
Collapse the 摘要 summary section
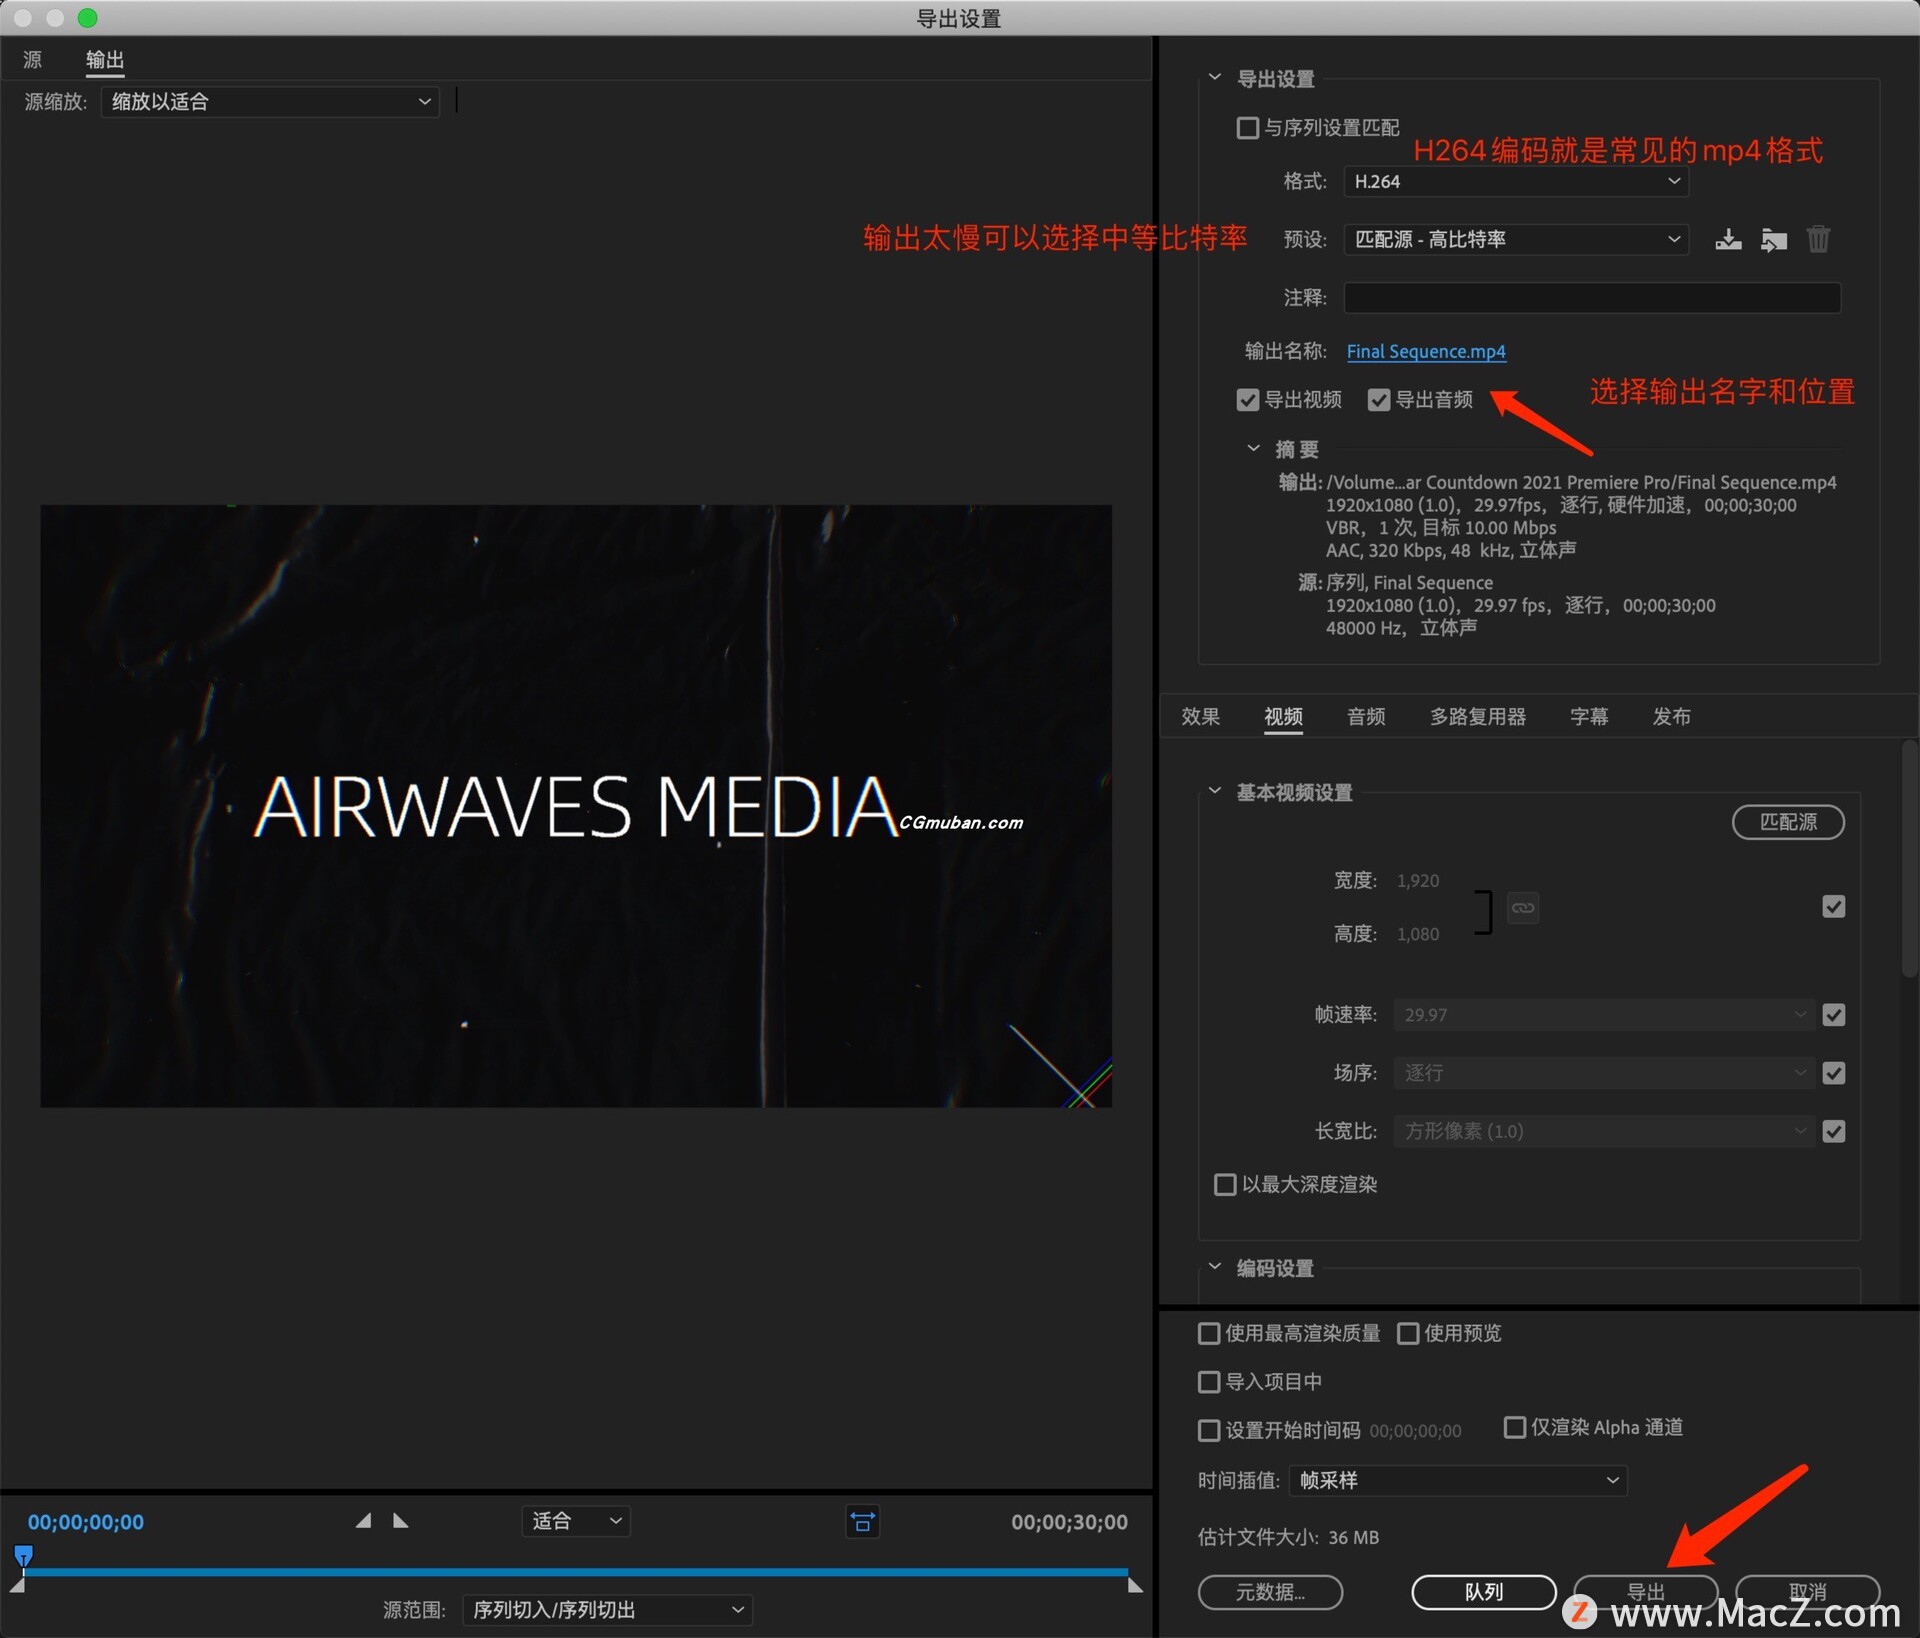1252,448
